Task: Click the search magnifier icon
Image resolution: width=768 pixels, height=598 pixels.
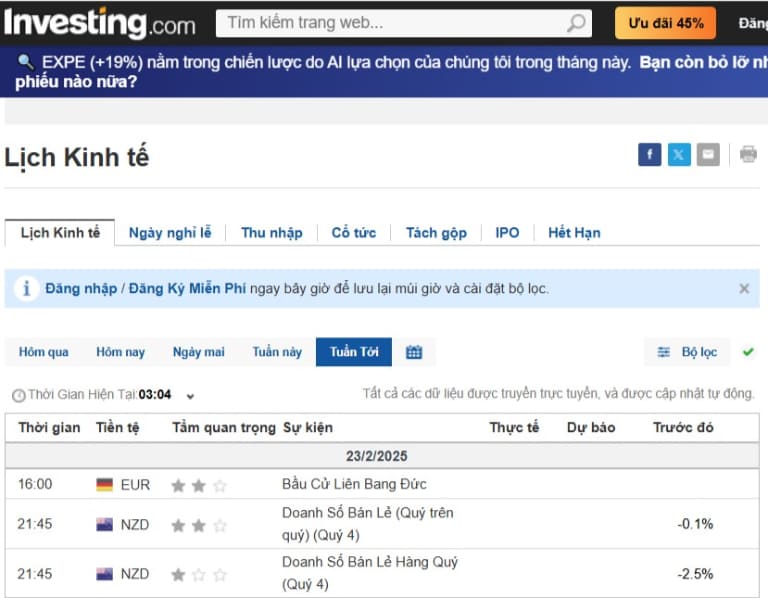Action: [577, 23]
